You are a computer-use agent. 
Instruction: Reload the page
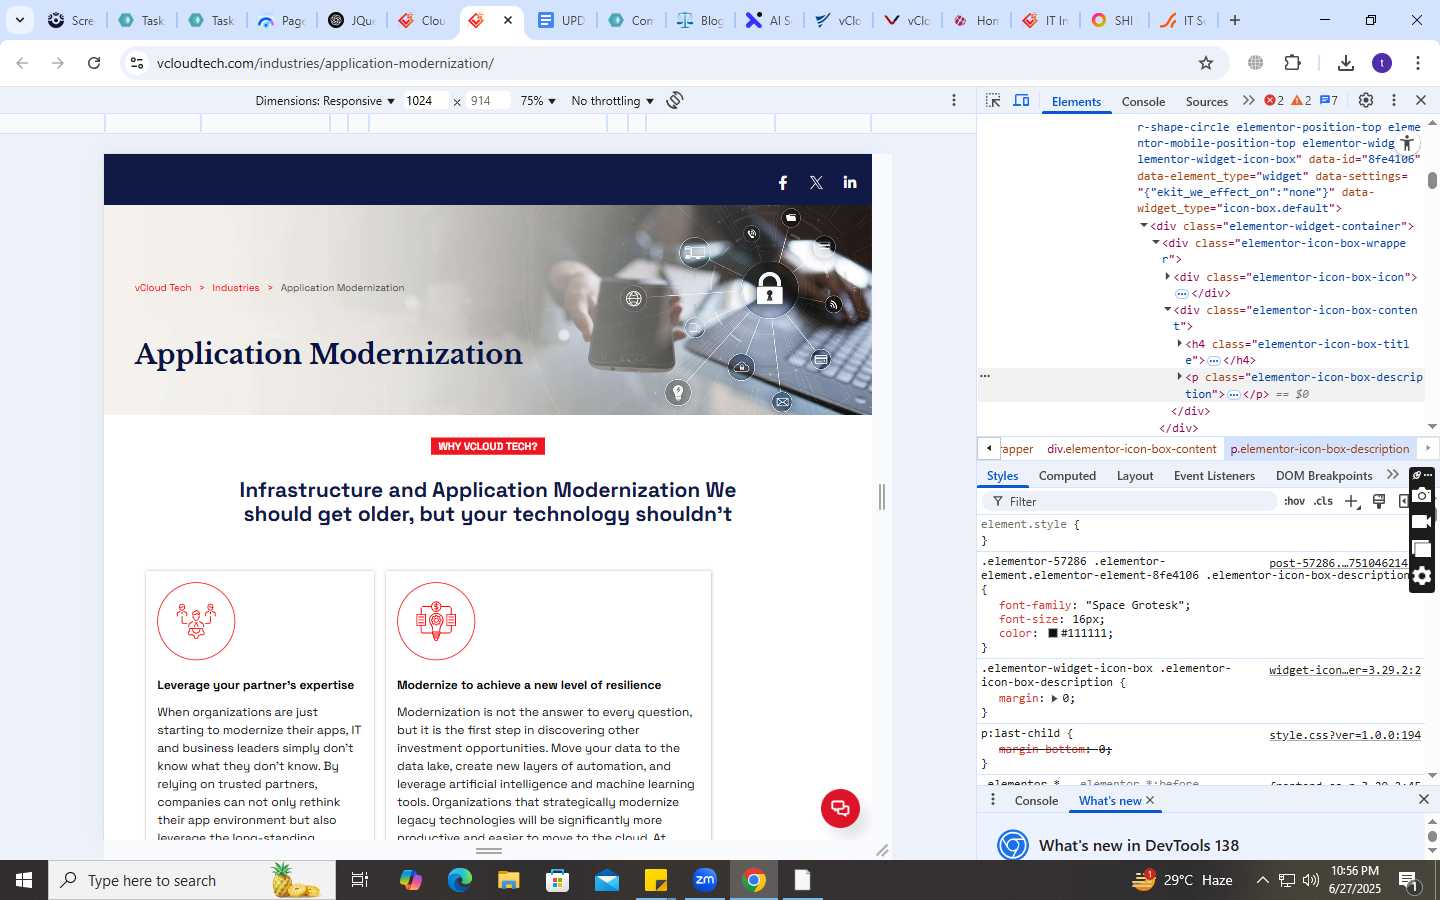[x=94, y=63]
